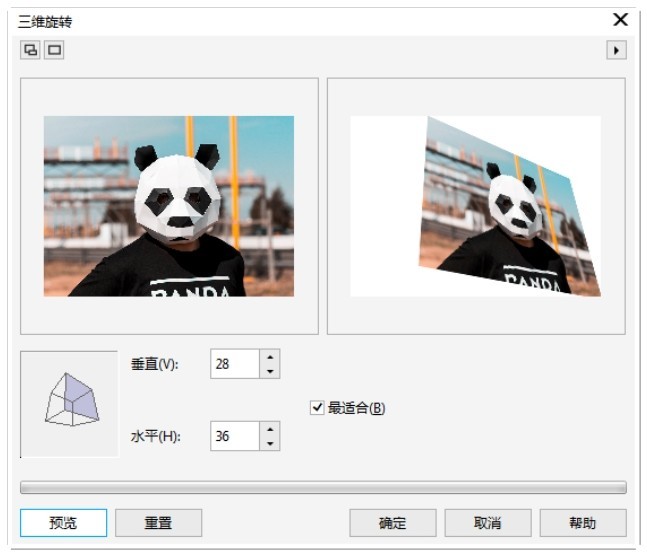647x556 pixels.
Task: Confirm with the 确定 button
Action: click(393, 523)
